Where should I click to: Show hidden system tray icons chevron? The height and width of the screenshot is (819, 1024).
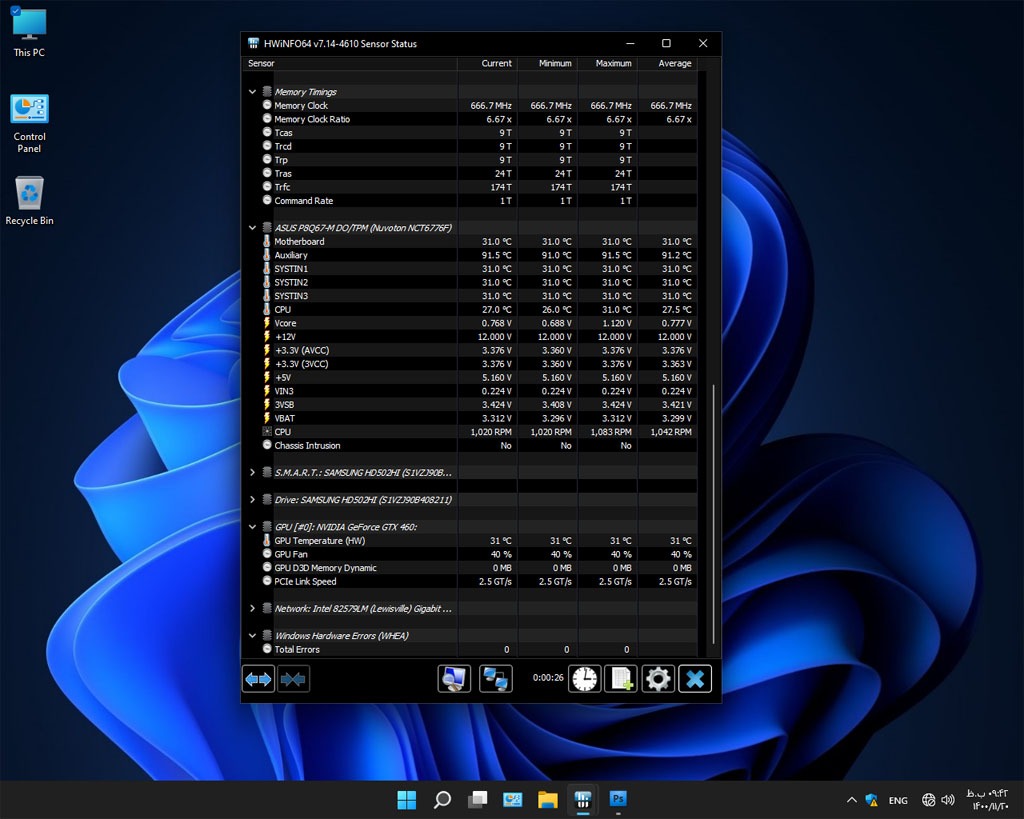point(851,800)
